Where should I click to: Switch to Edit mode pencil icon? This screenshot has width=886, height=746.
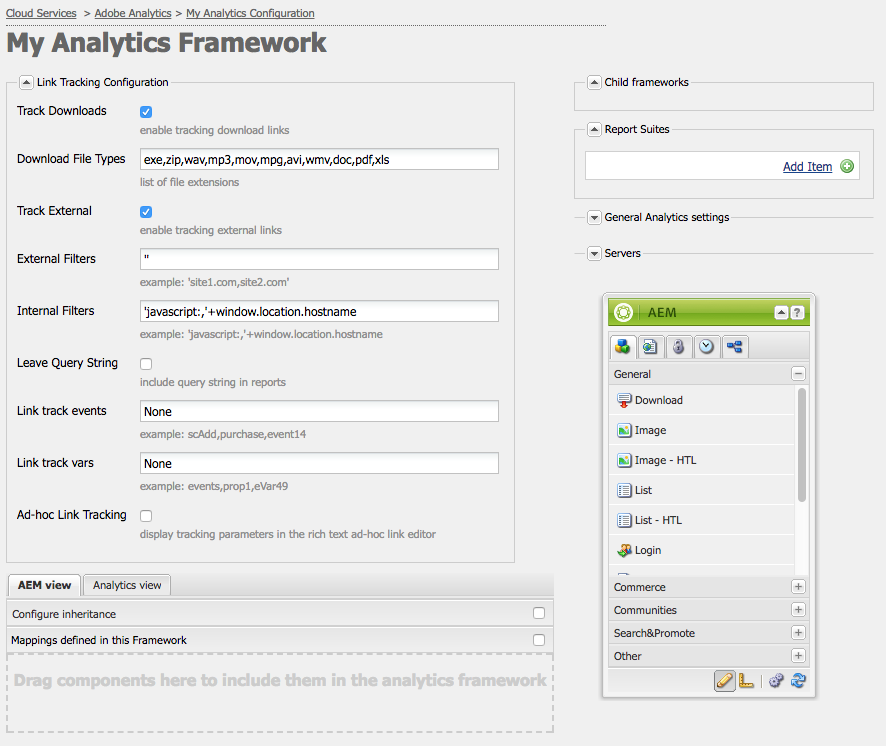(724, 681)
